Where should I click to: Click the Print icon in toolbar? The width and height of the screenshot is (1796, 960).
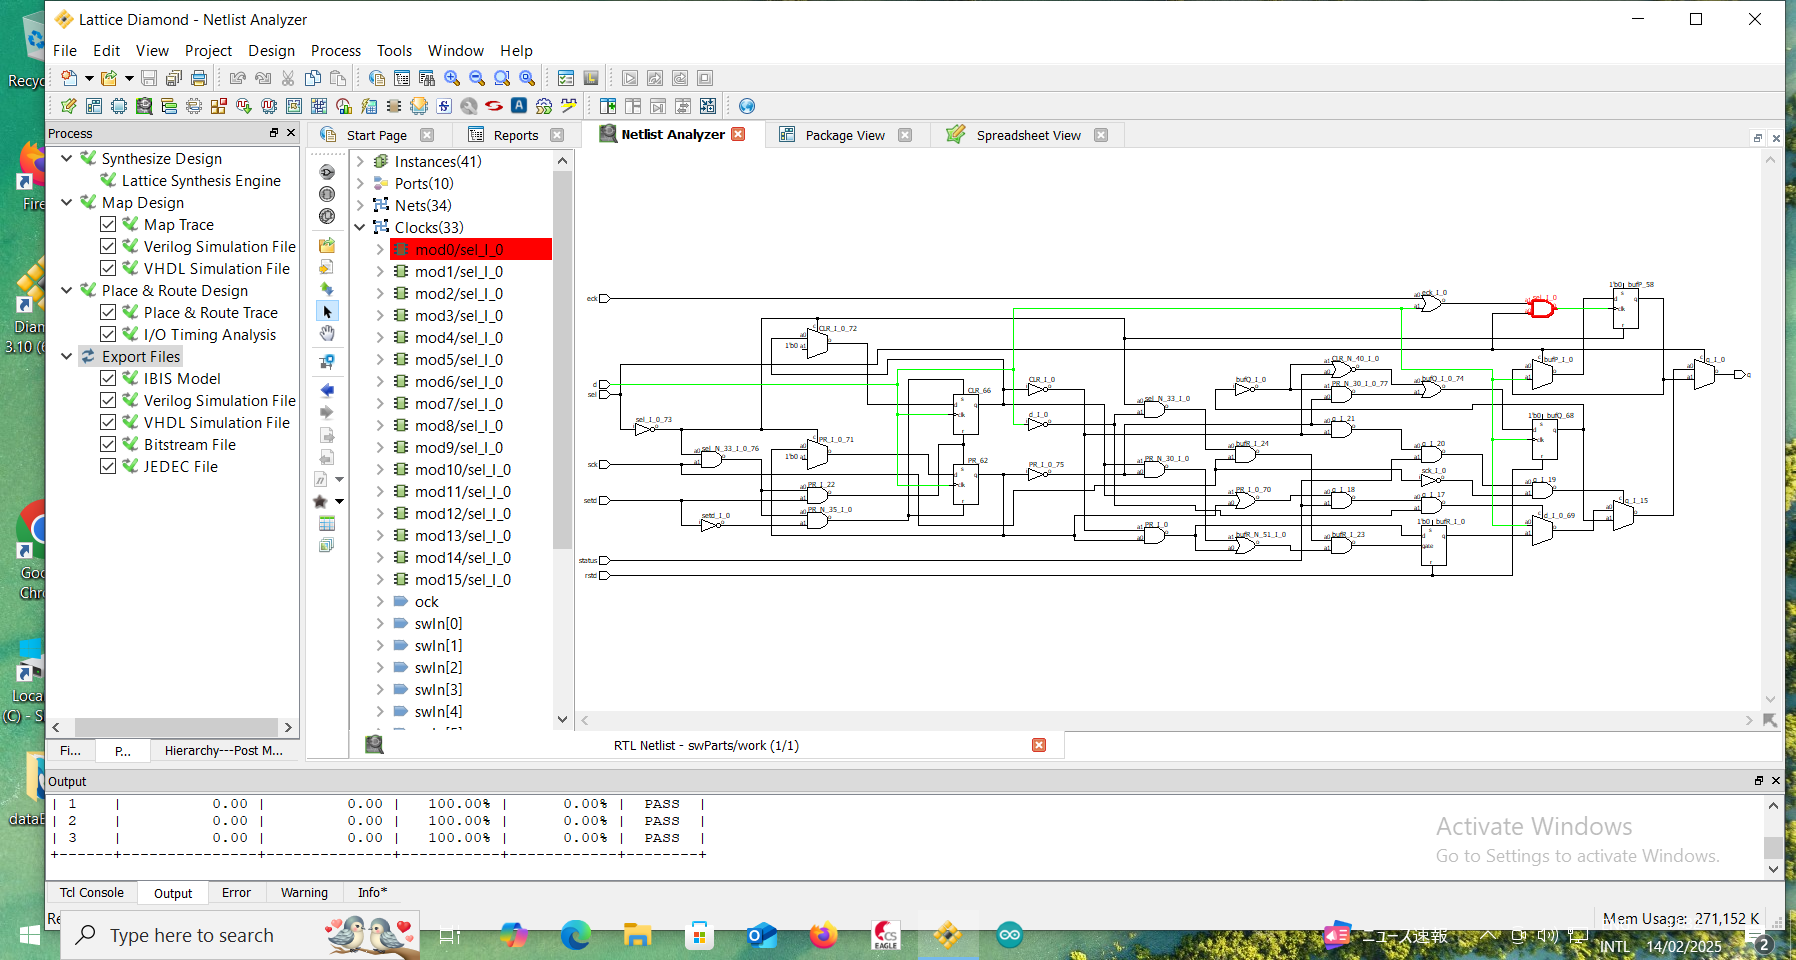pyautogui.click(x=199, y=78)
